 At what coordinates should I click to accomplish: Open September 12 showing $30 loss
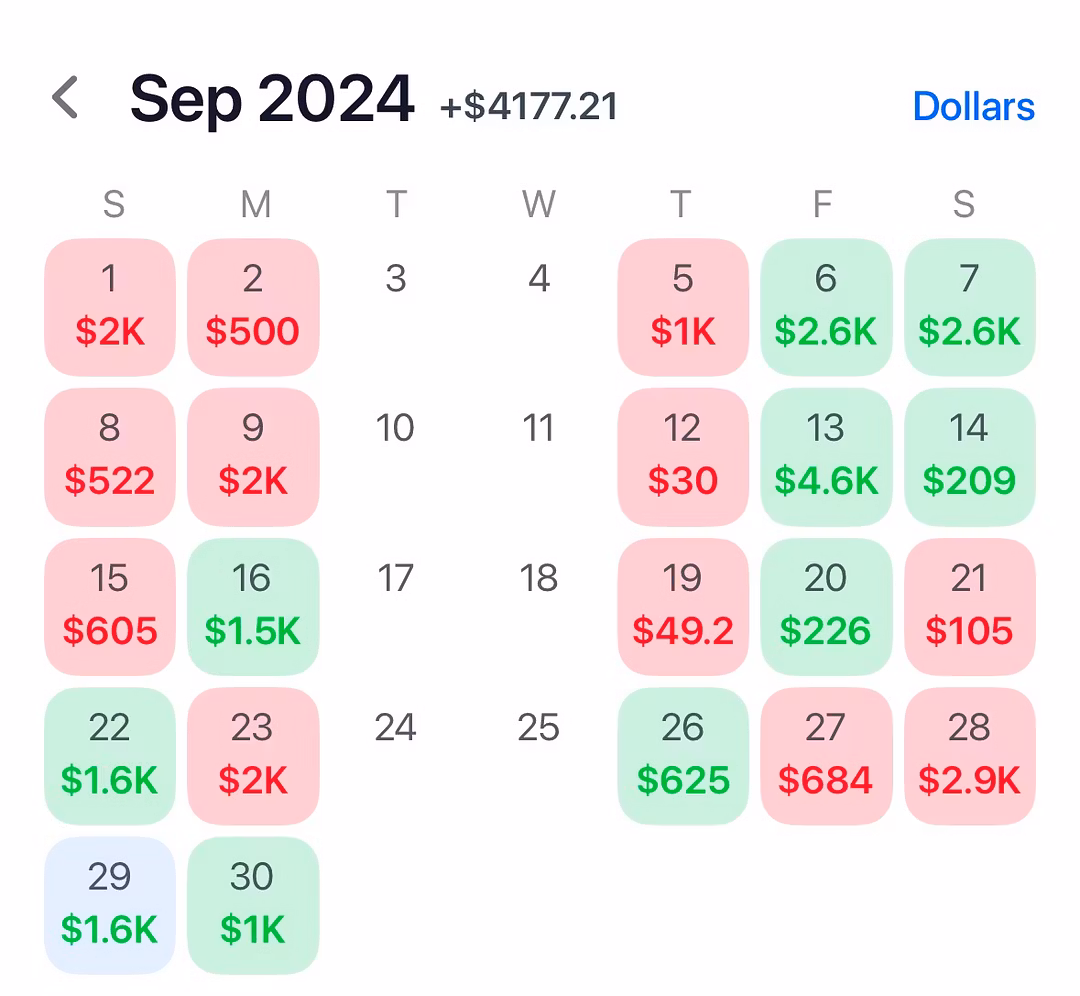click(683, 456)
